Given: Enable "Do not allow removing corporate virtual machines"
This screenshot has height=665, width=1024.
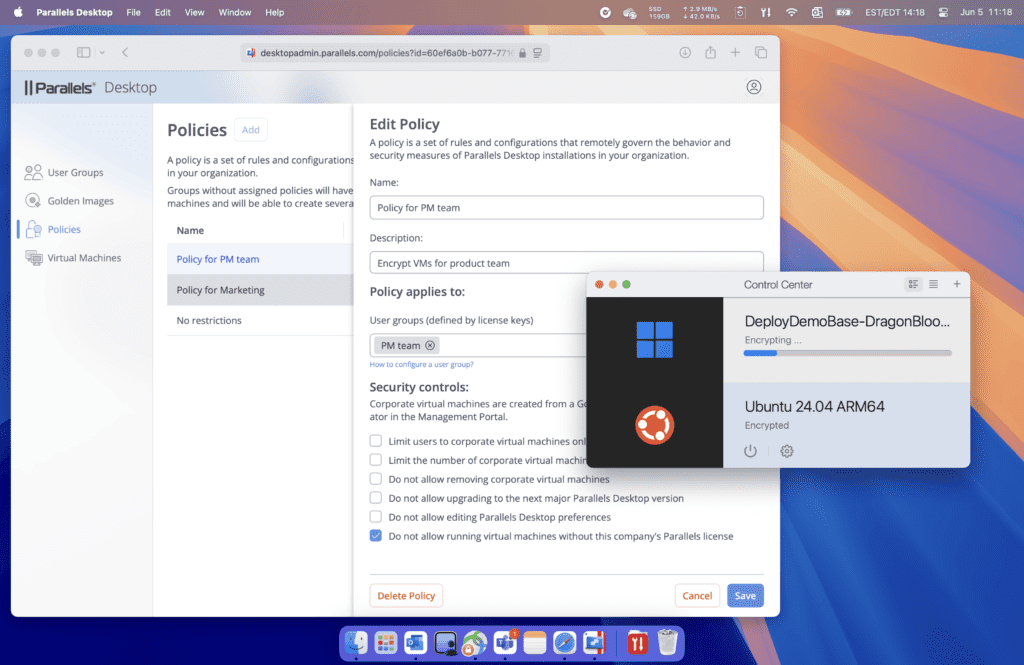Looking at the screenshot, I should point(375,479).
